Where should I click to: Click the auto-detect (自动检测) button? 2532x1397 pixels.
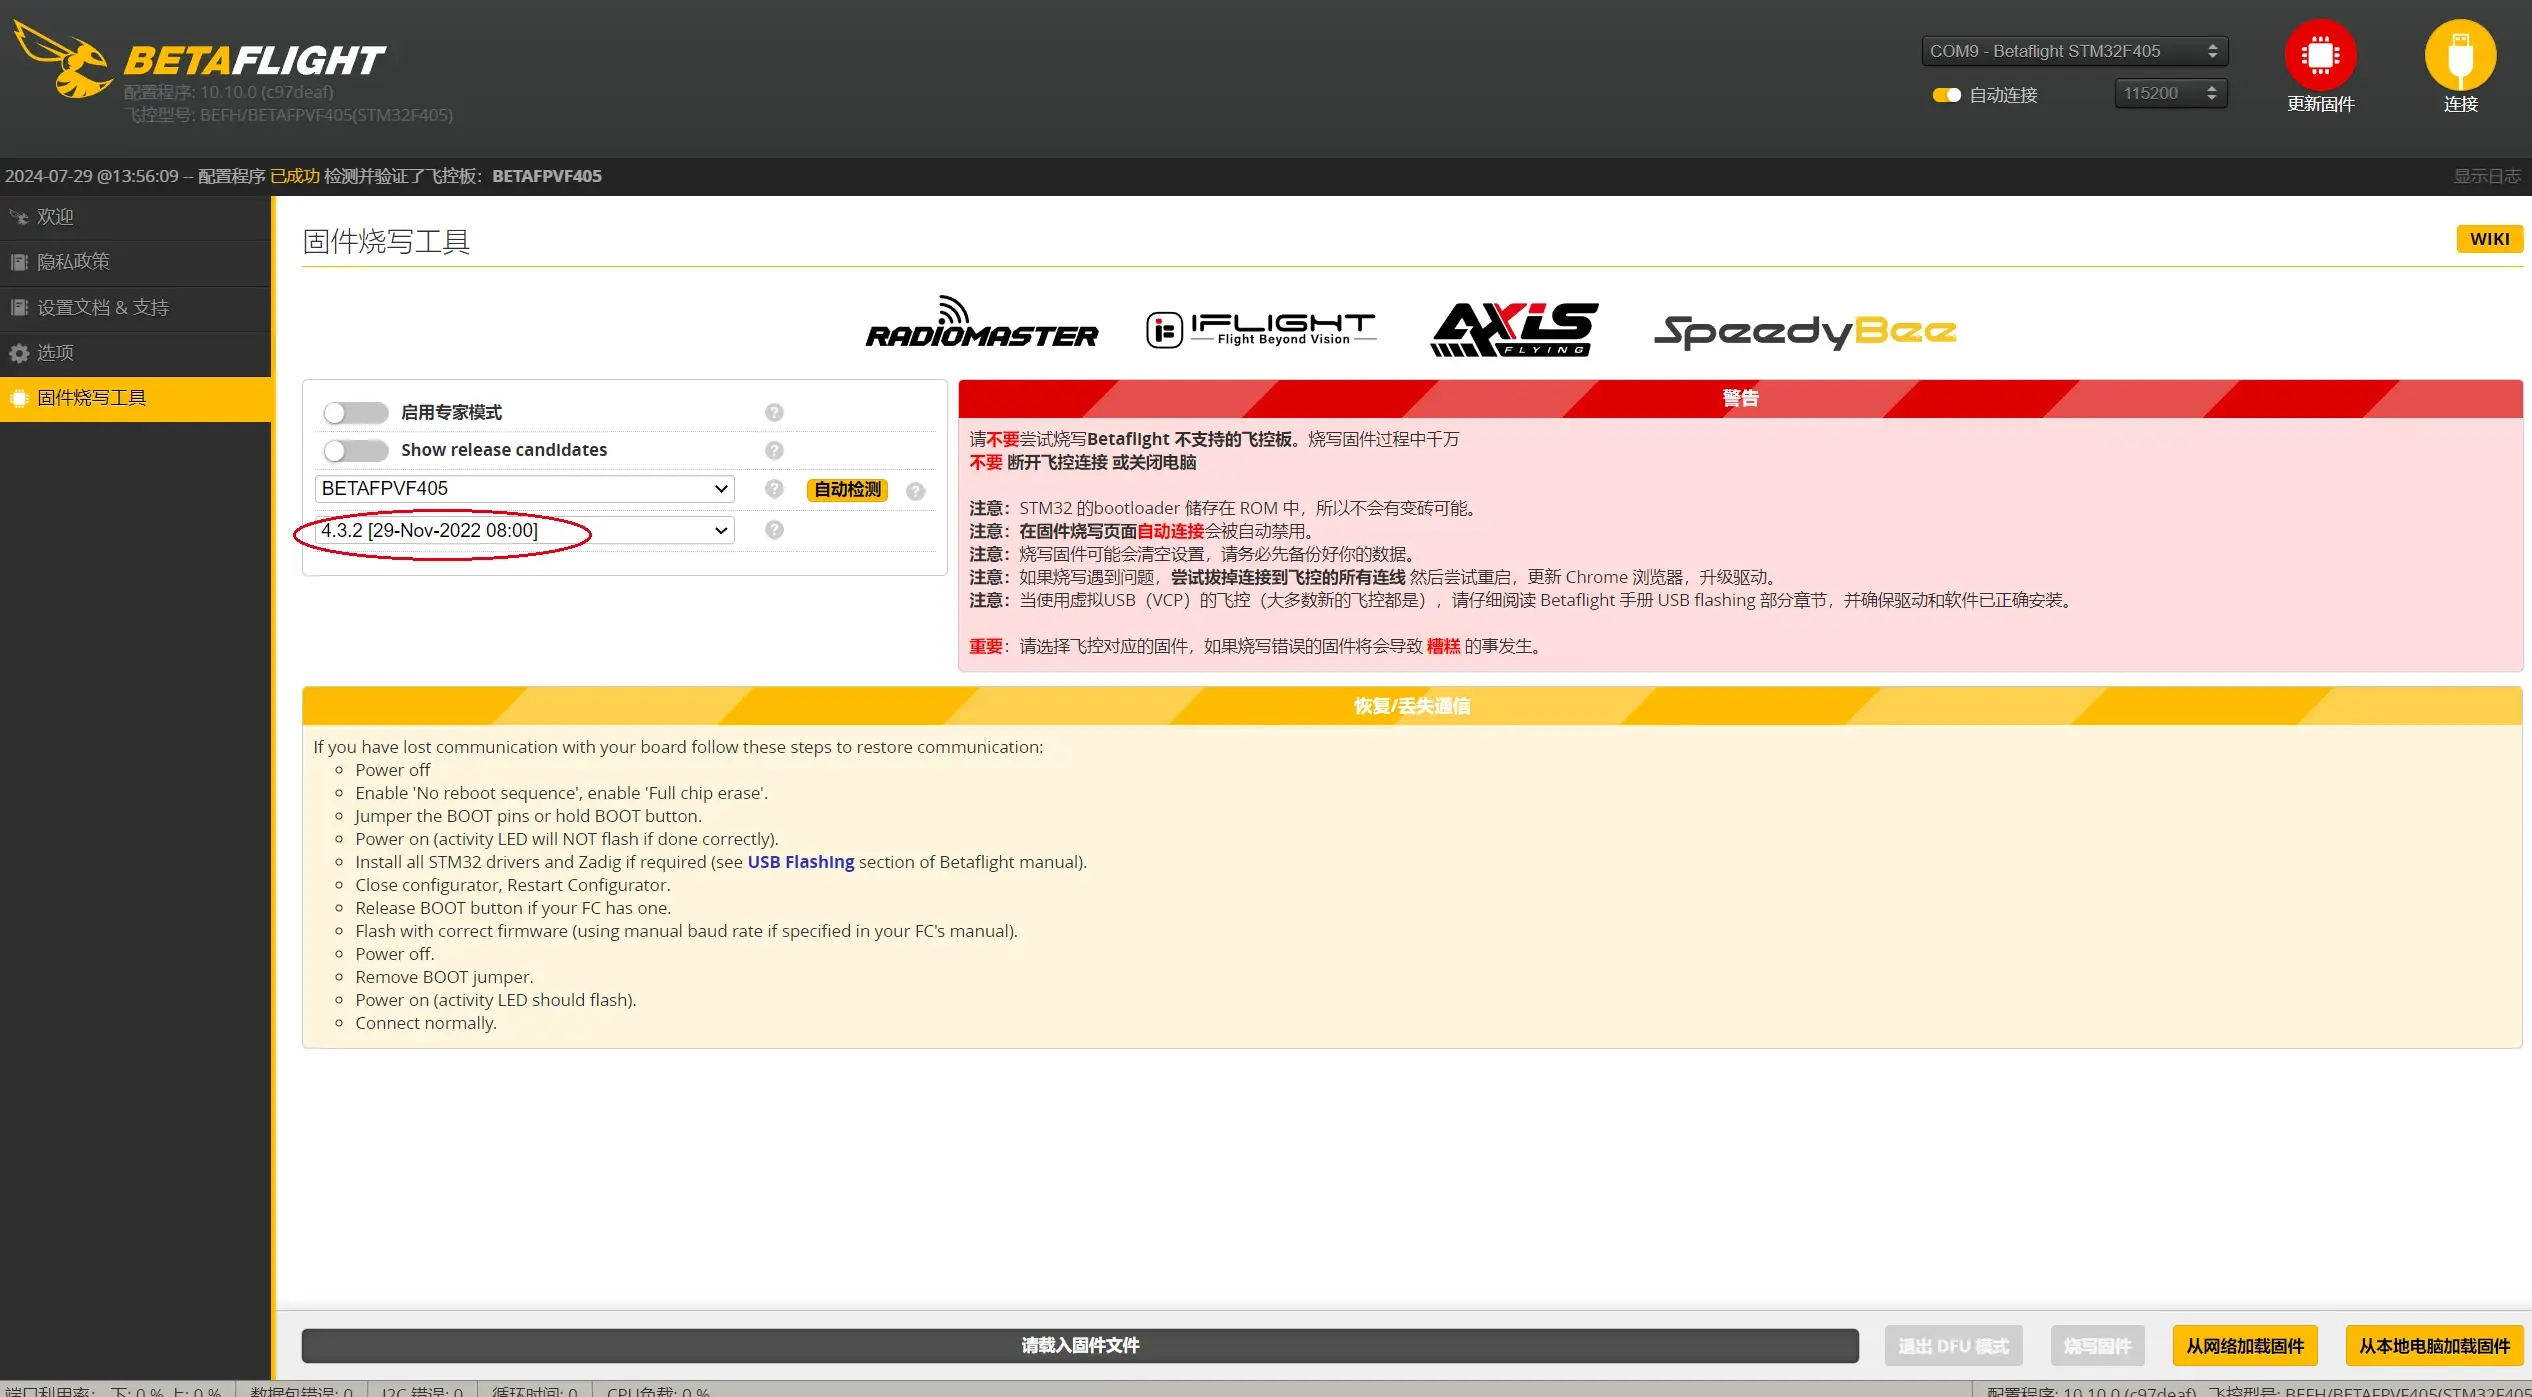point(847,489)
